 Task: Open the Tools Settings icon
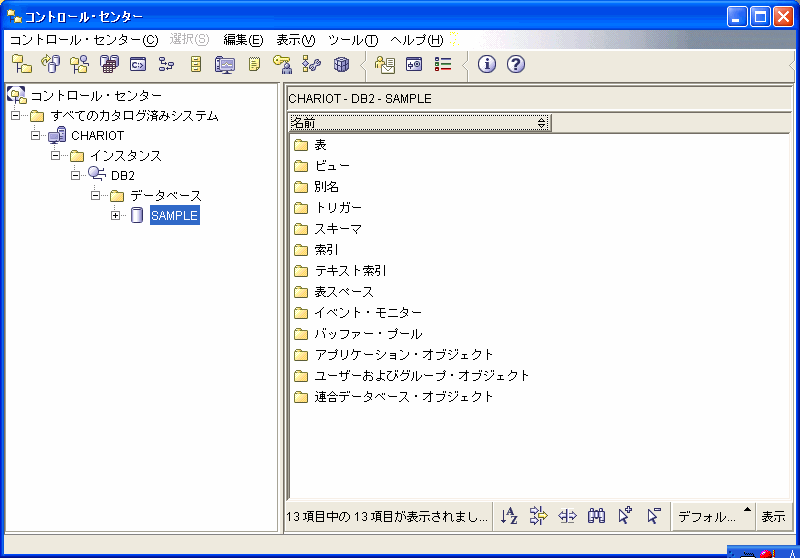click(414, 64)
